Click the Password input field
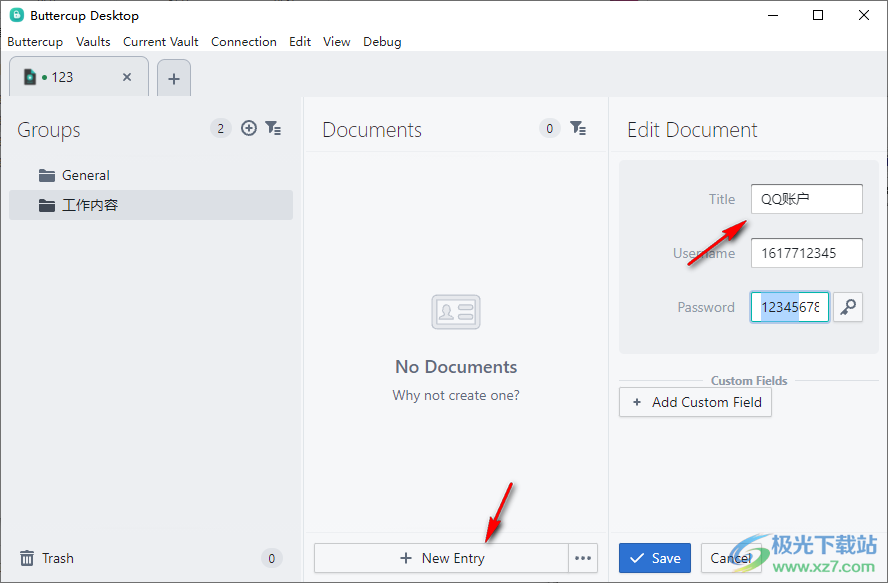 click(x=789, y=307)
